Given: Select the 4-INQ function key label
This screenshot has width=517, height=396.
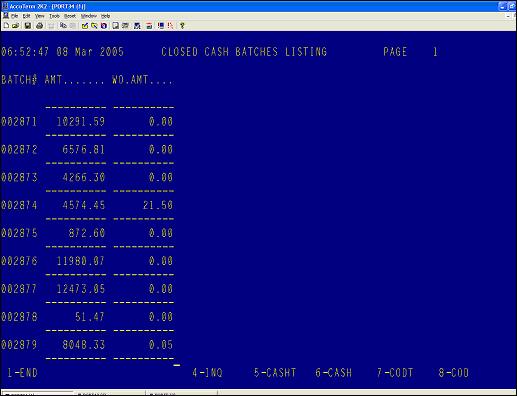Looking at the screenshot, I should 207,373.
